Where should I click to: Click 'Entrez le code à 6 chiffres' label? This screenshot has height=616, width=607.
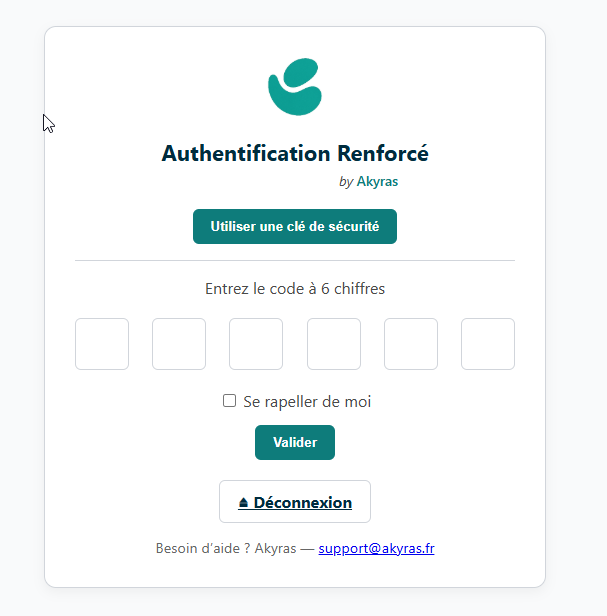point(295,289)
